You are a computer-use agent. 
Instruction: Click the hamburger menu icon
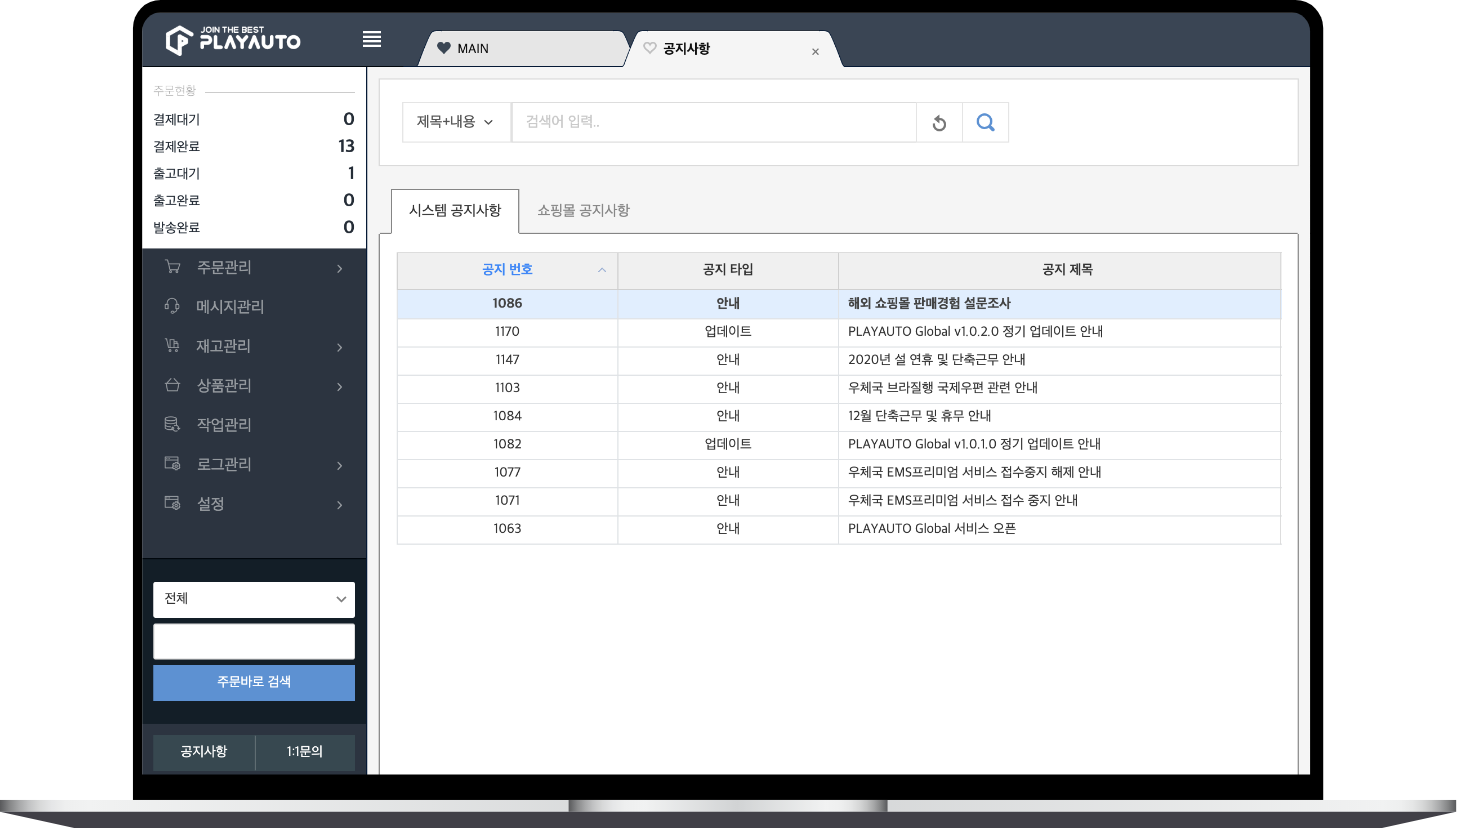(x=372, y=40)
